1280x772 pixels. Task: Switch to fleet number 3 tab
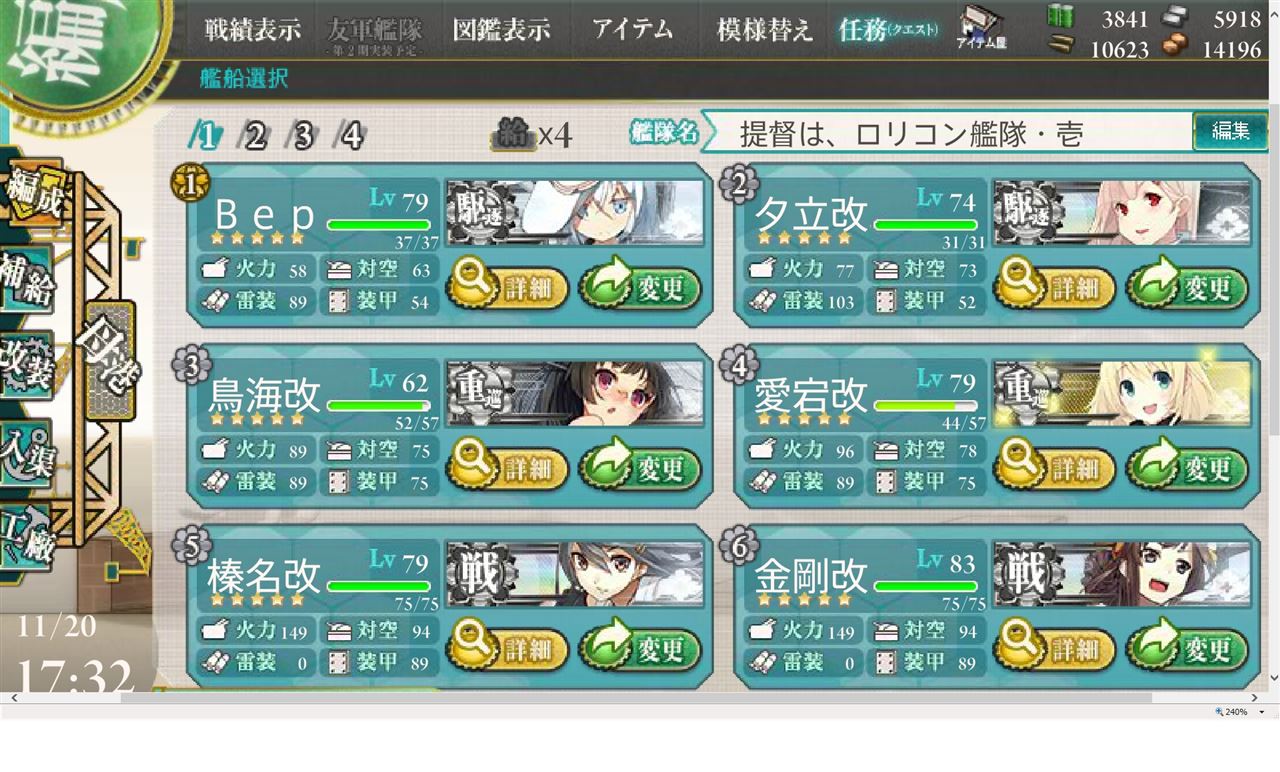[303, 135]
